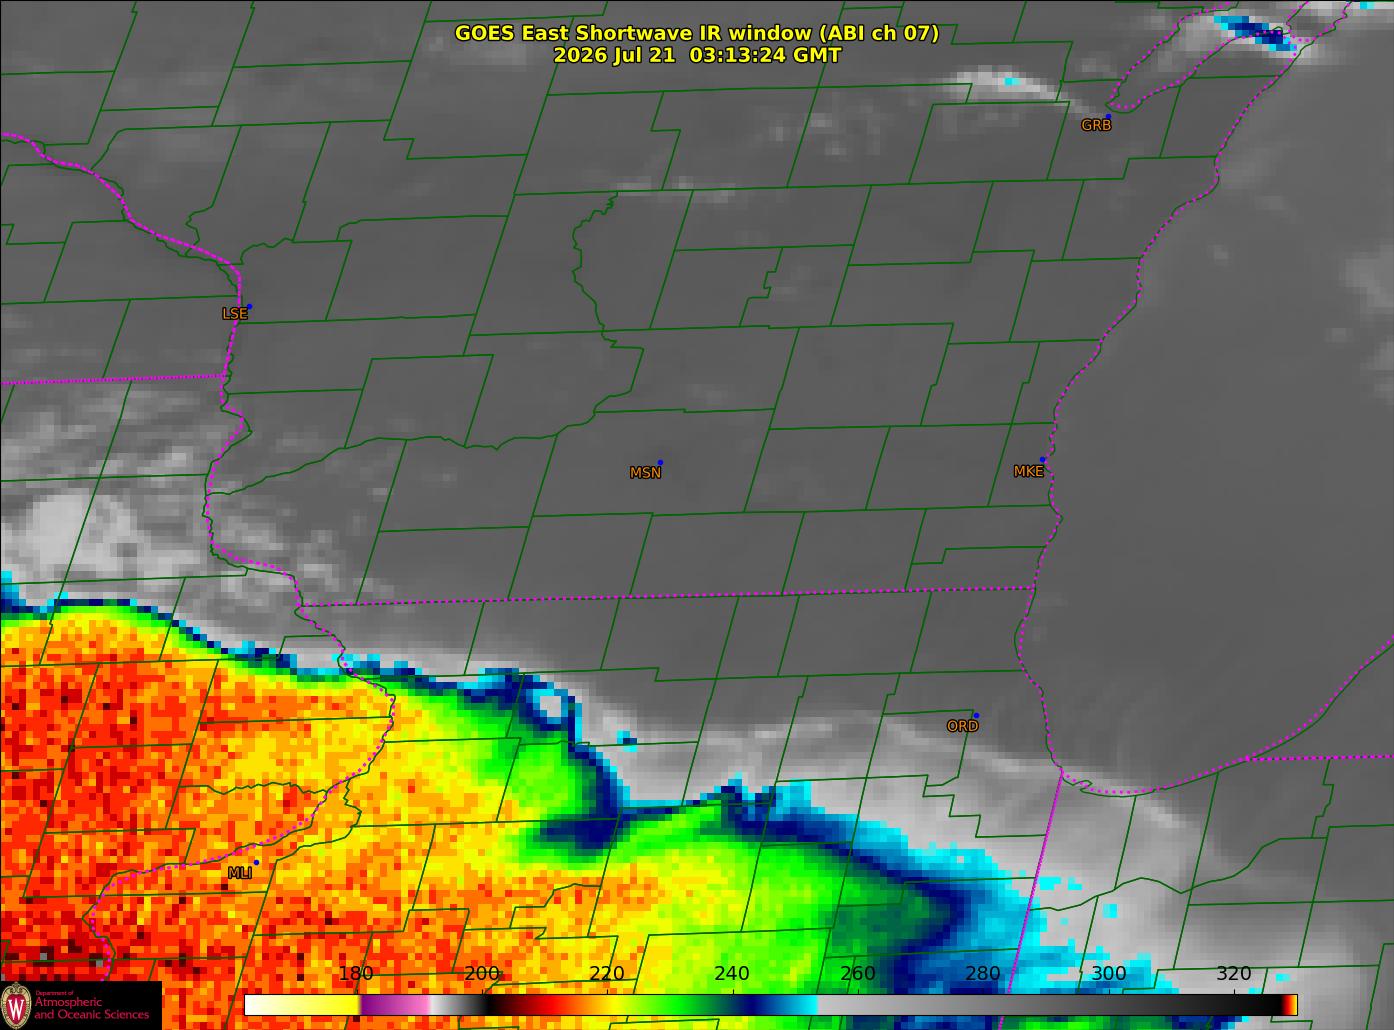Click the GOES East Shortwave IR title
The image size is (1394, 1030).
[x=696, y=33]
